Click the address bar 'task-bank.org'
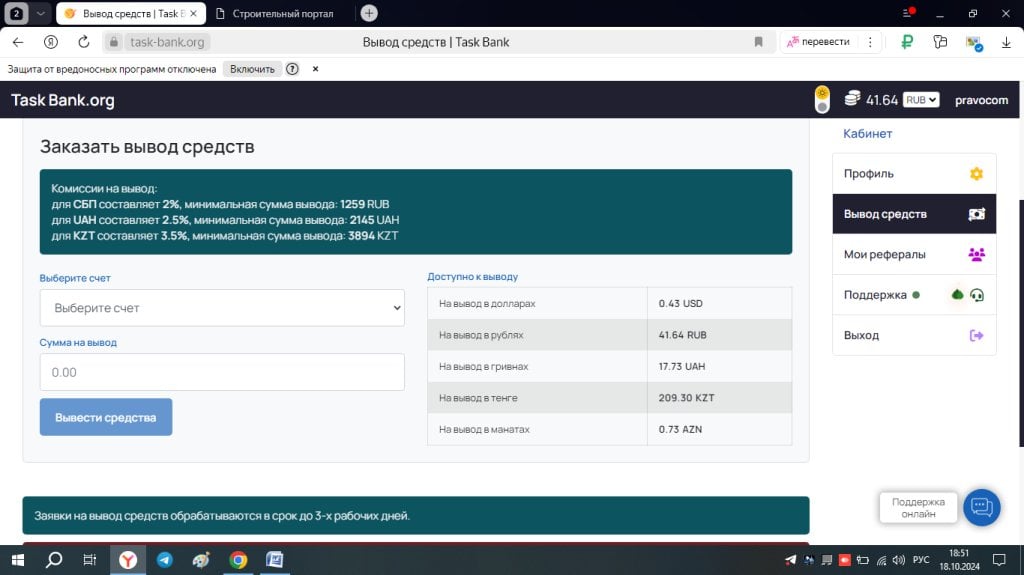 coord(167,42)
